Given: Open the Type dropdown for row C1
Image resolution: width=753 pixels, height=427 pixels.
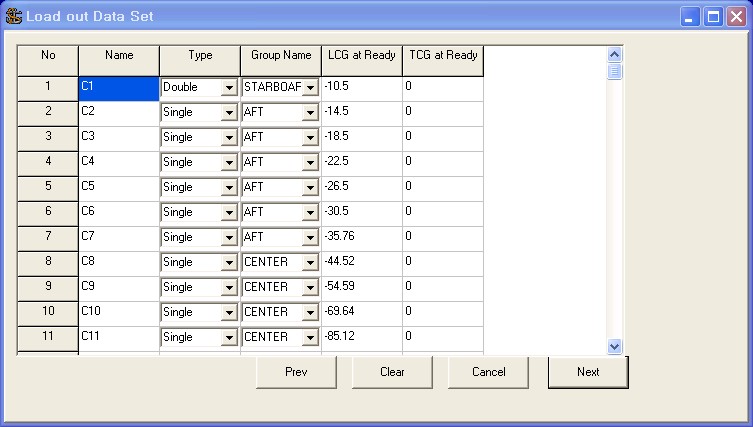Looking at the screenshot, I should point(229,88).
